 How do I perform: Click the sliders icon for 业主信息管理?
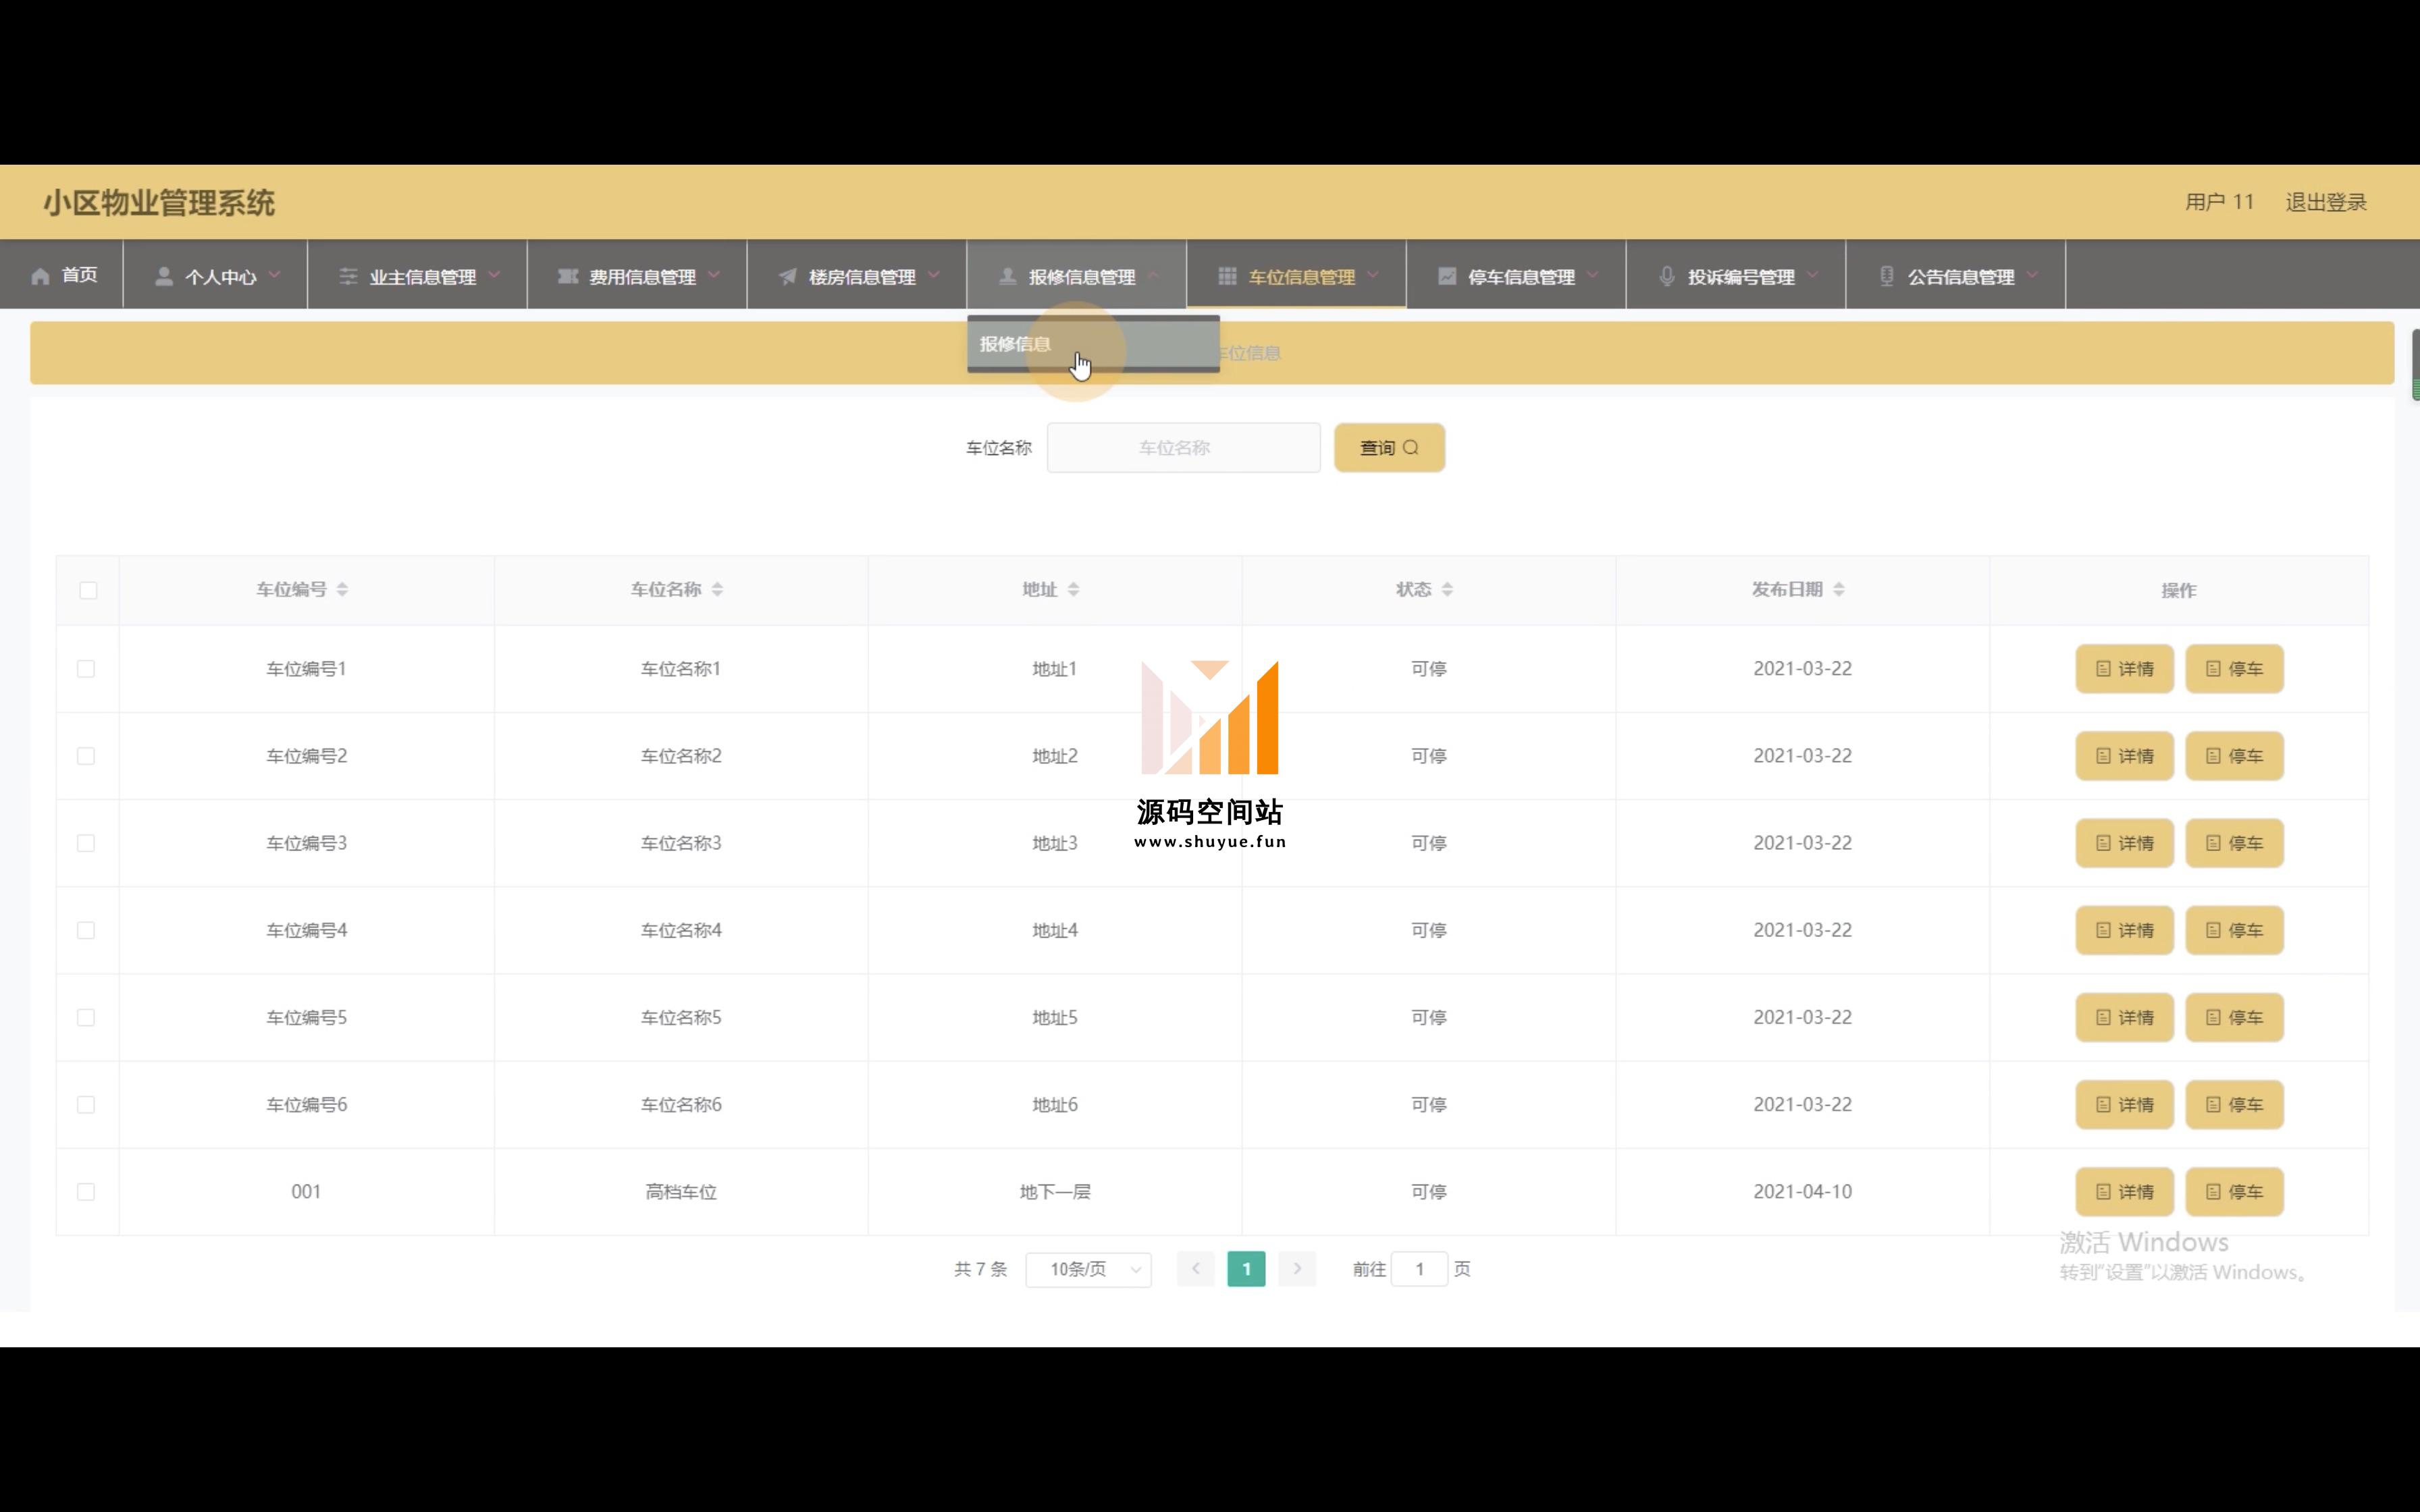click(348, 276)
